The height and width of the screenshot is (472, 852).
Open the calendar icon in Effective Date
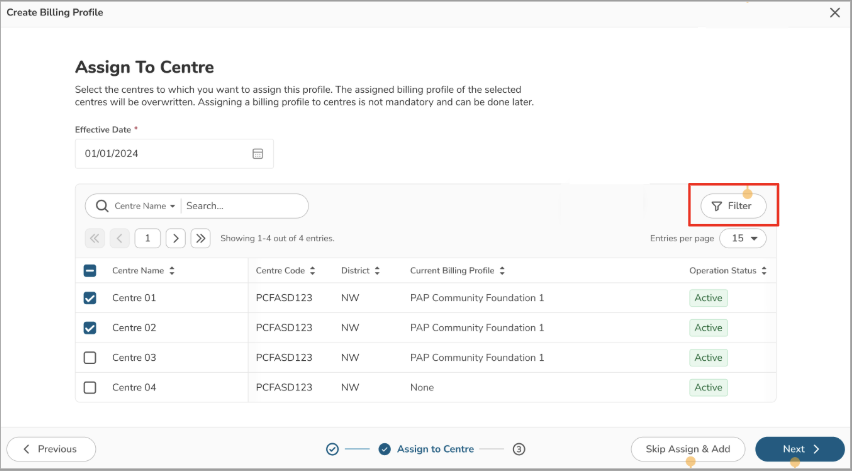pyautogui.click(x=257, y=154)
